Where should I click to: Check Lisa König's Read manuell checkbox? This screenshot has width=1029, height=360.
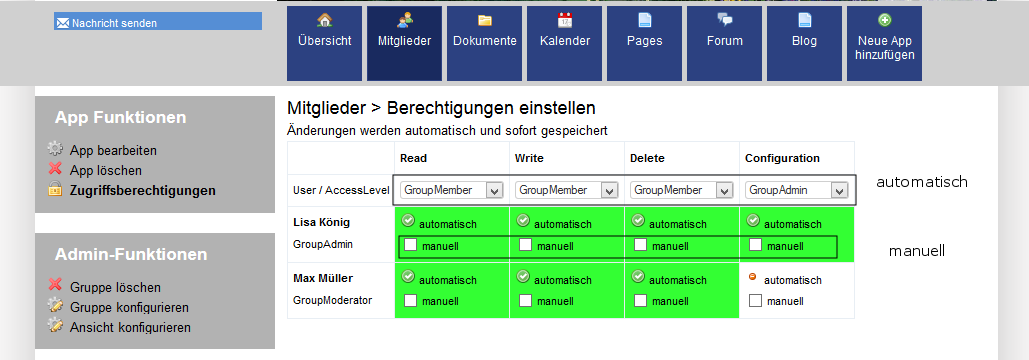pyautogui.click(x=410, y=245)
